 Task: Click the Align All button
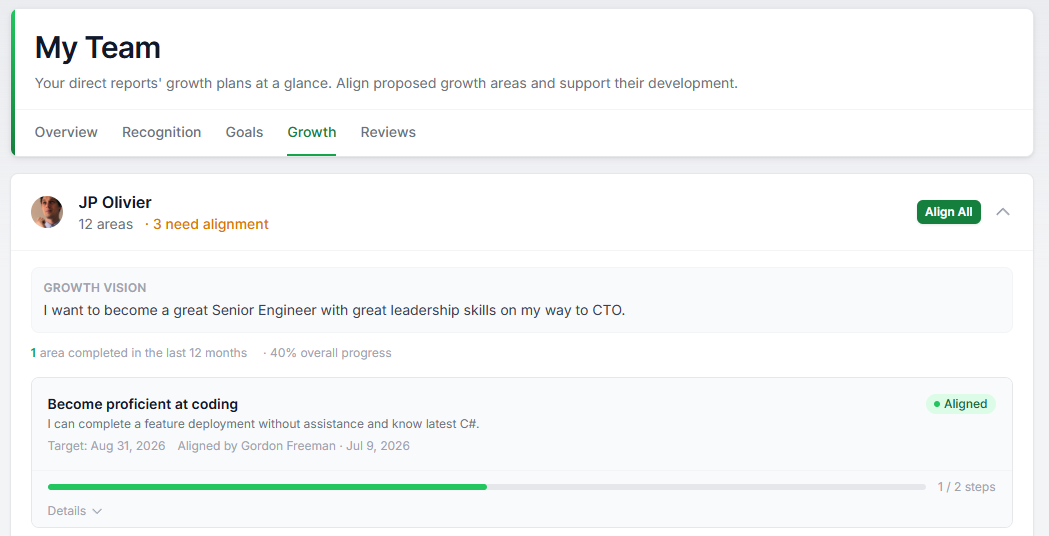949,212
